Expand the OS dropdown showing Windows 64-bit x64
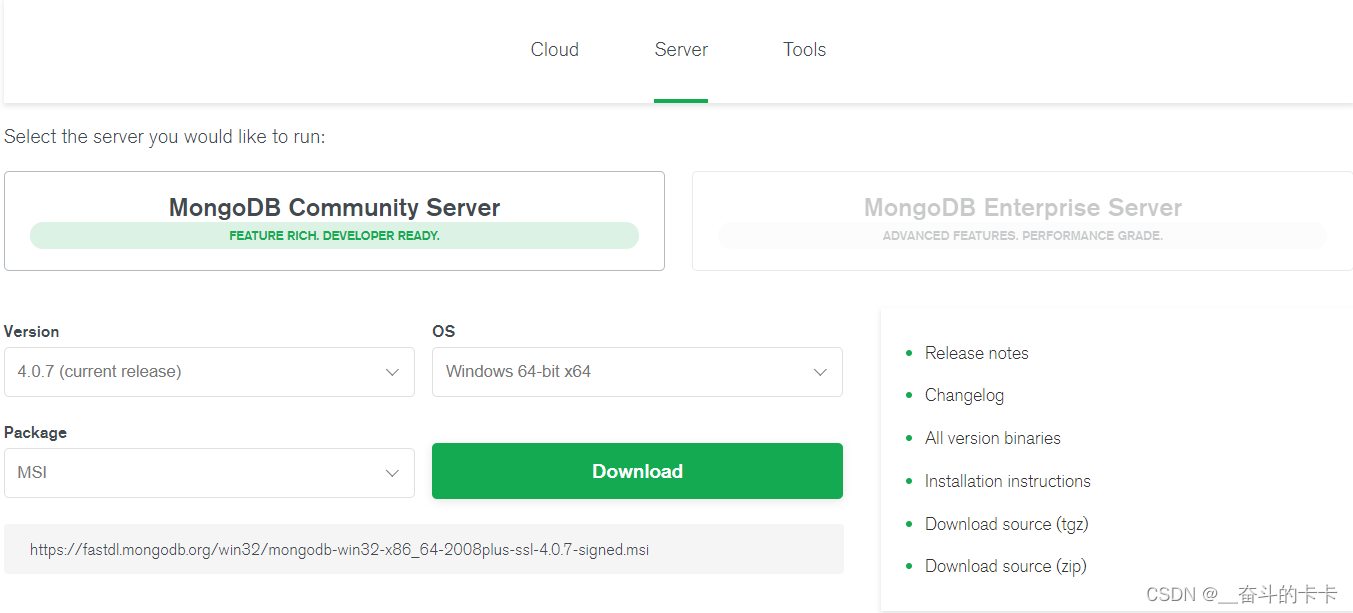 coord(636,372)
